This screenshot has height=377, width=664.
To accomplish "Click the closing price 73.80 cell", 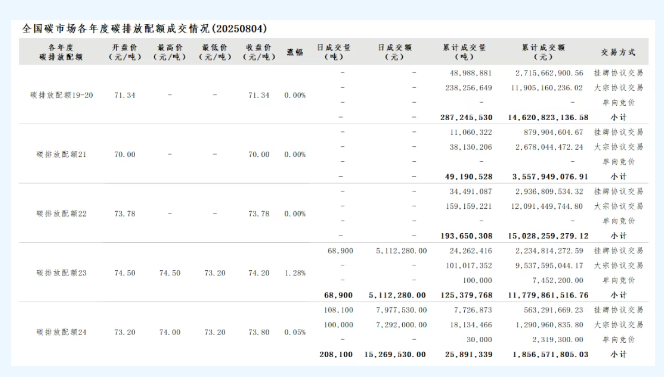I will pos(259,333).
